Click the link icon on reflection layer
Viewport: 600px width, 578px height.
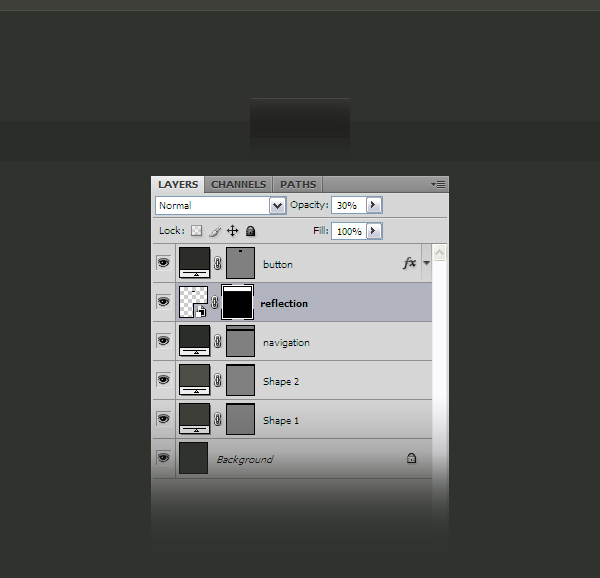pos(215,302)
